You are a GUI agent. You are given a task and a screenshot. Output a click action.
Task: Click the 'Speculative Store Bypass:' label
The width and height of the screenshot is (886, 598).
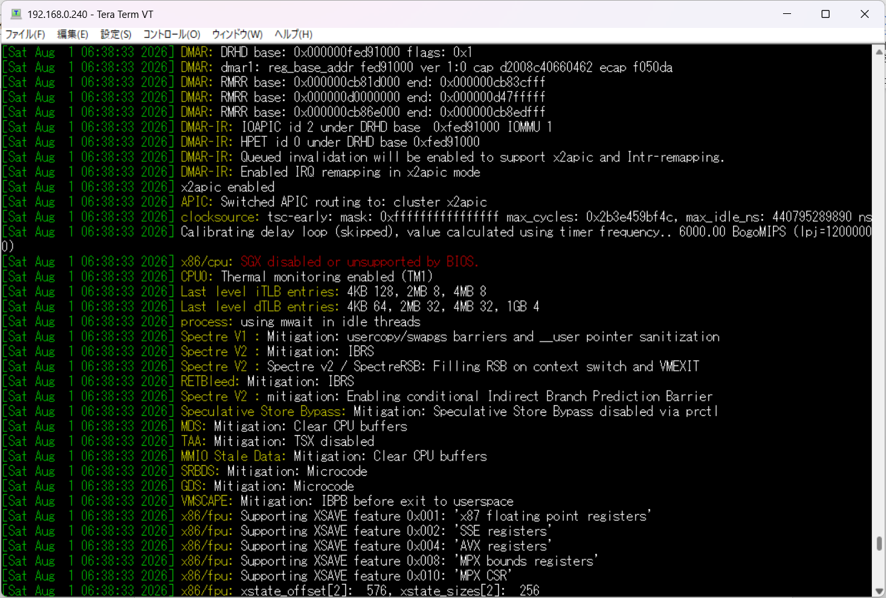(263, 411)
